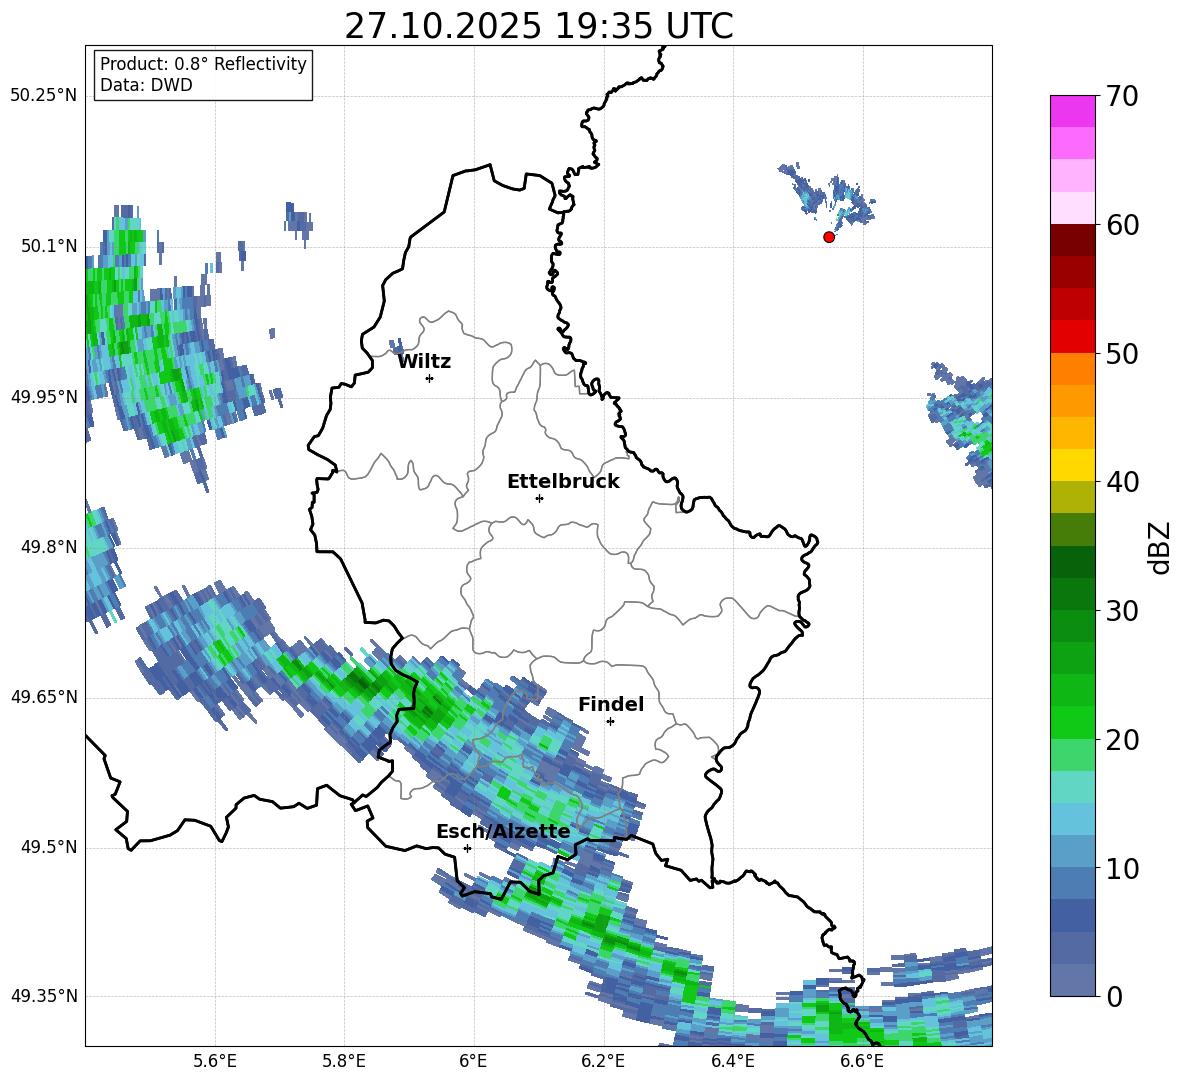
Task: Click the 49.5°N latitude label
Action: click(x=49, y=848)
